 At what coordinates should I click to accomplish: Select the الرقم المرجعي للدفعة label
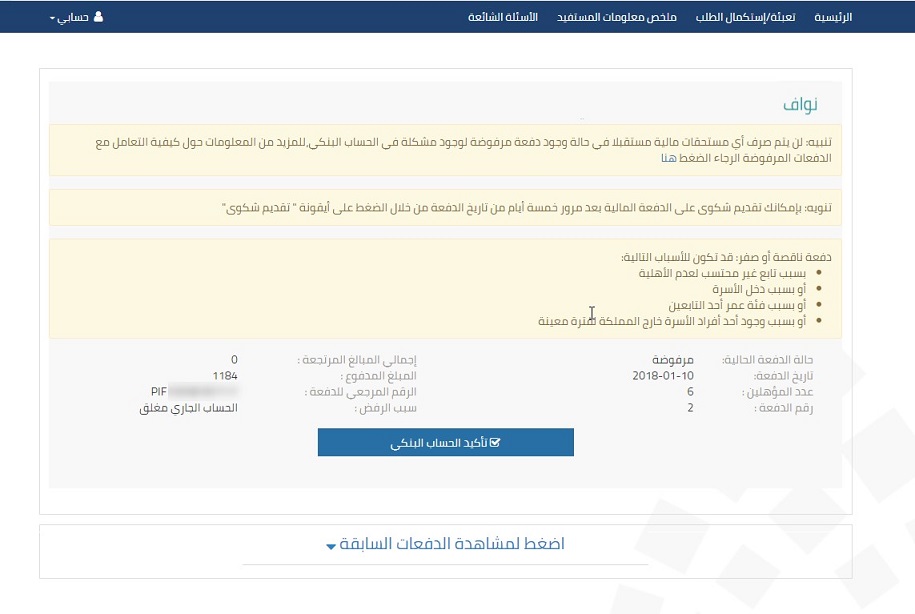(x=361, y=392)
